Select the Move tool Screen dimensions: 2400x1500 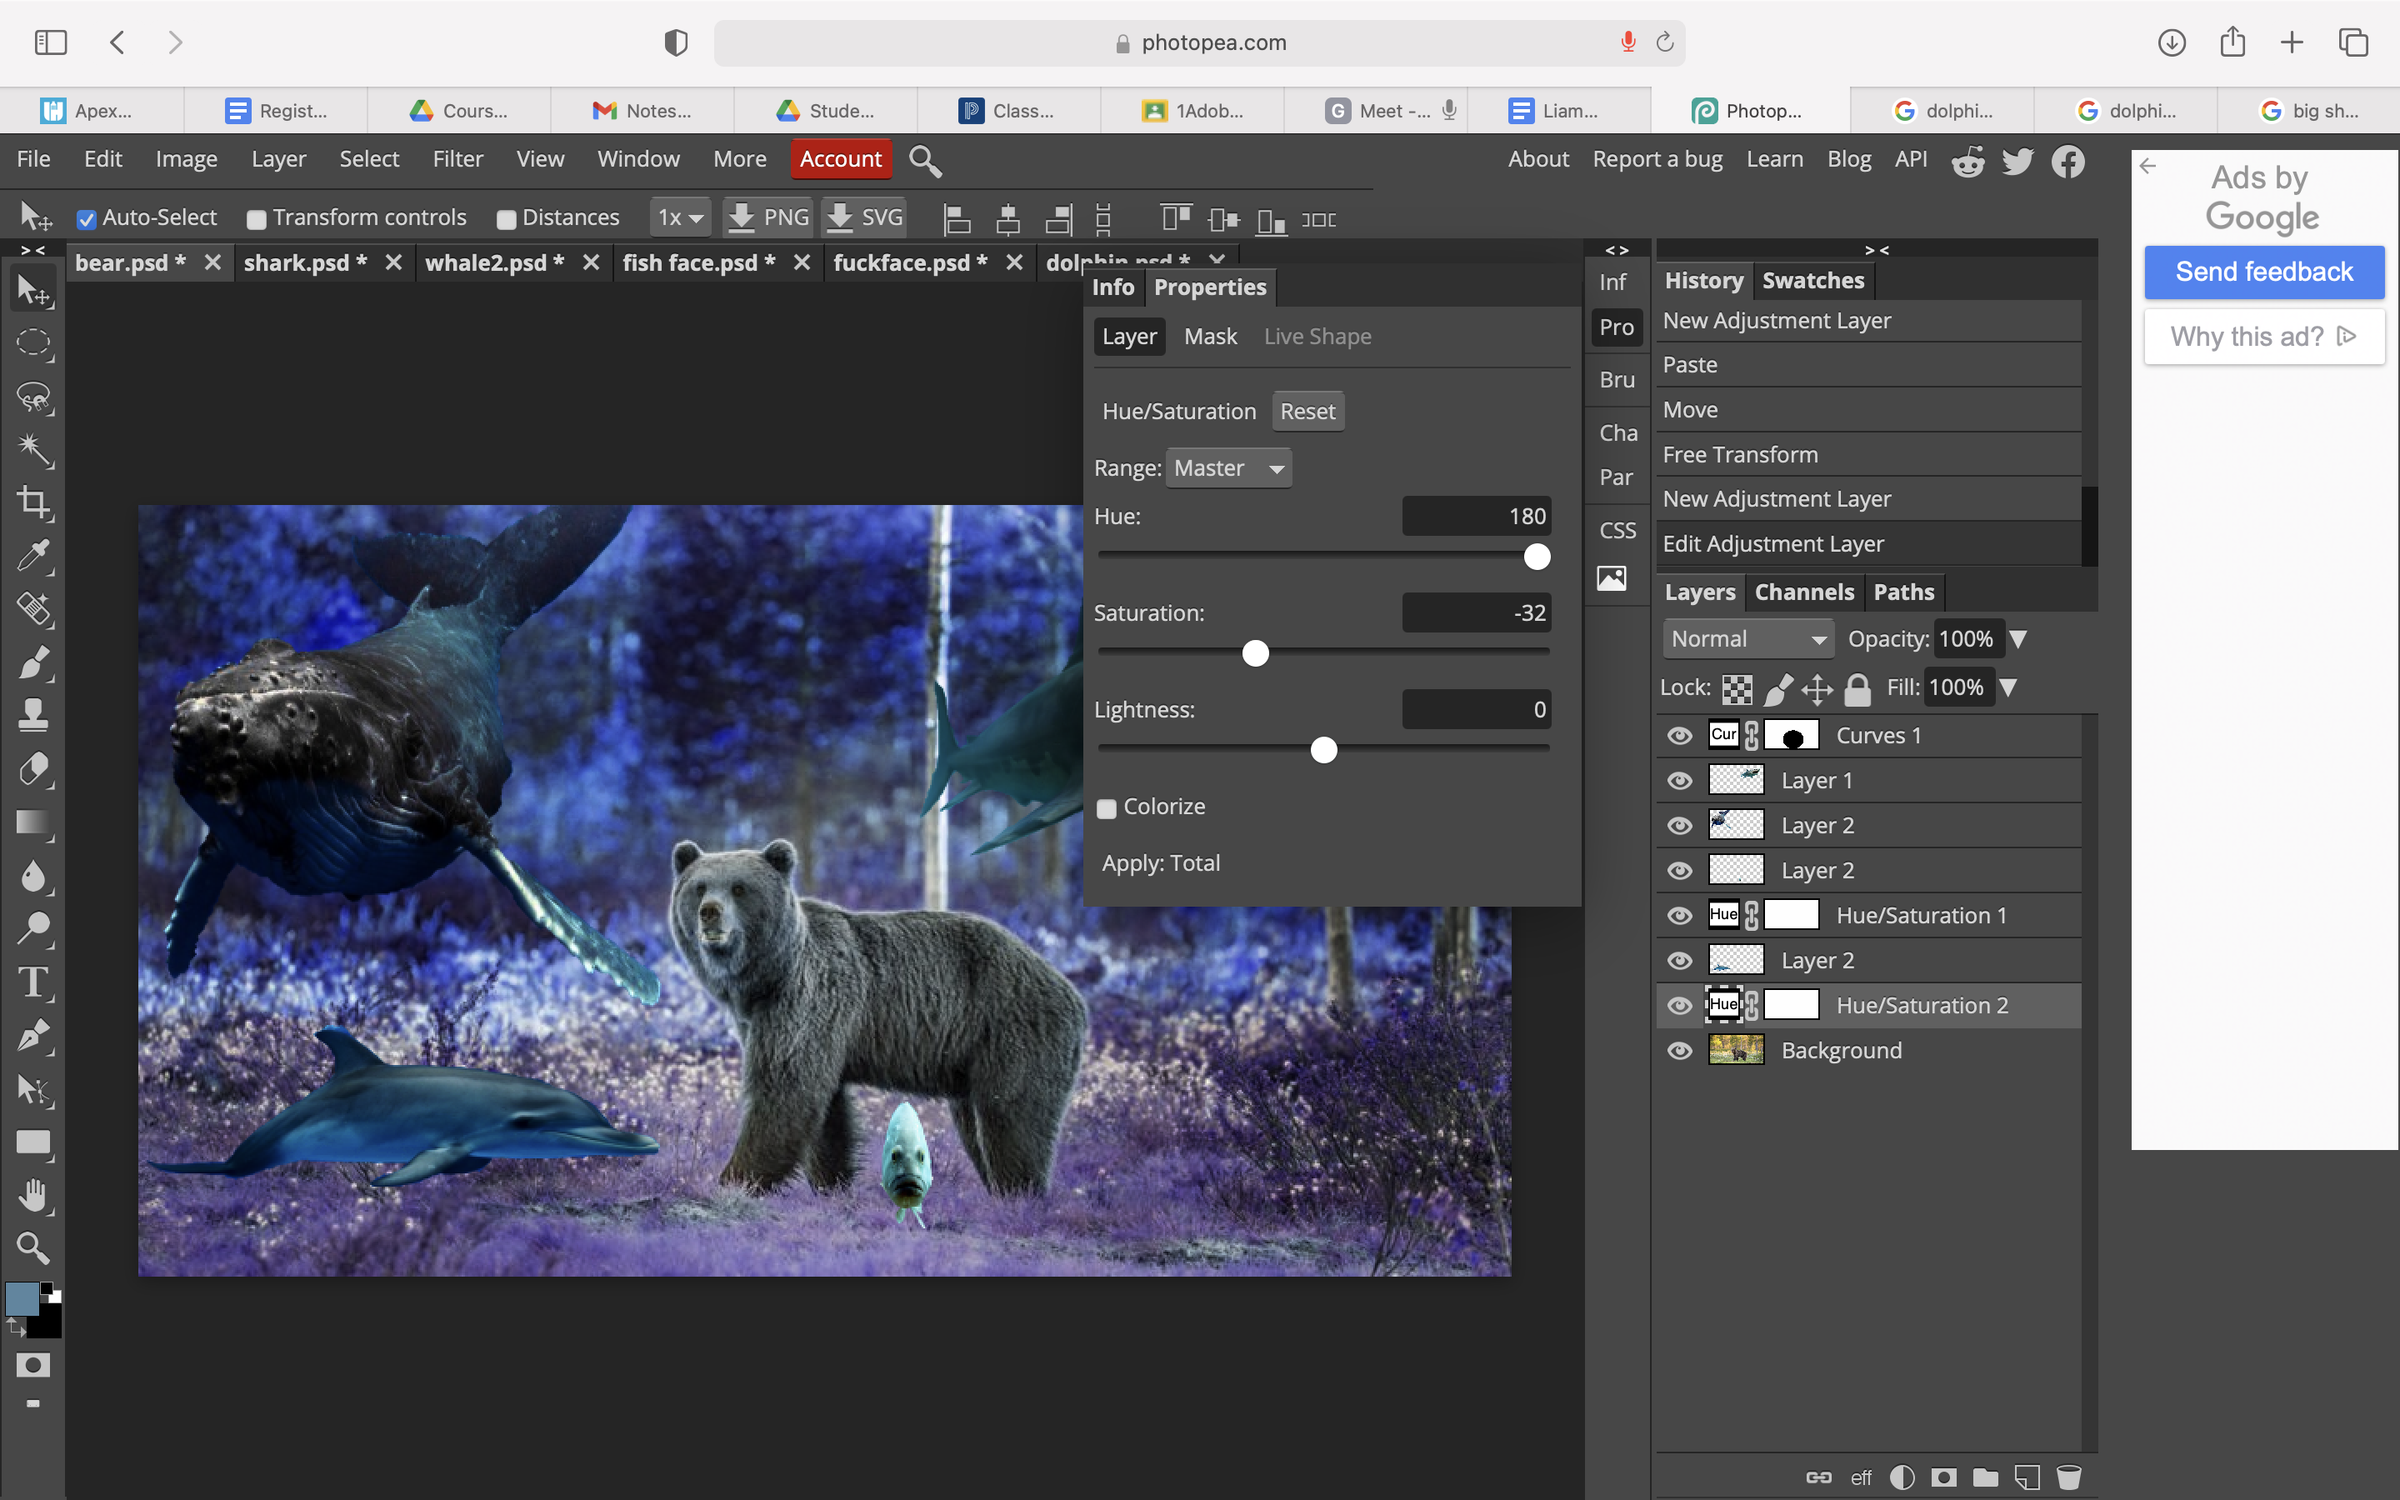33,290
